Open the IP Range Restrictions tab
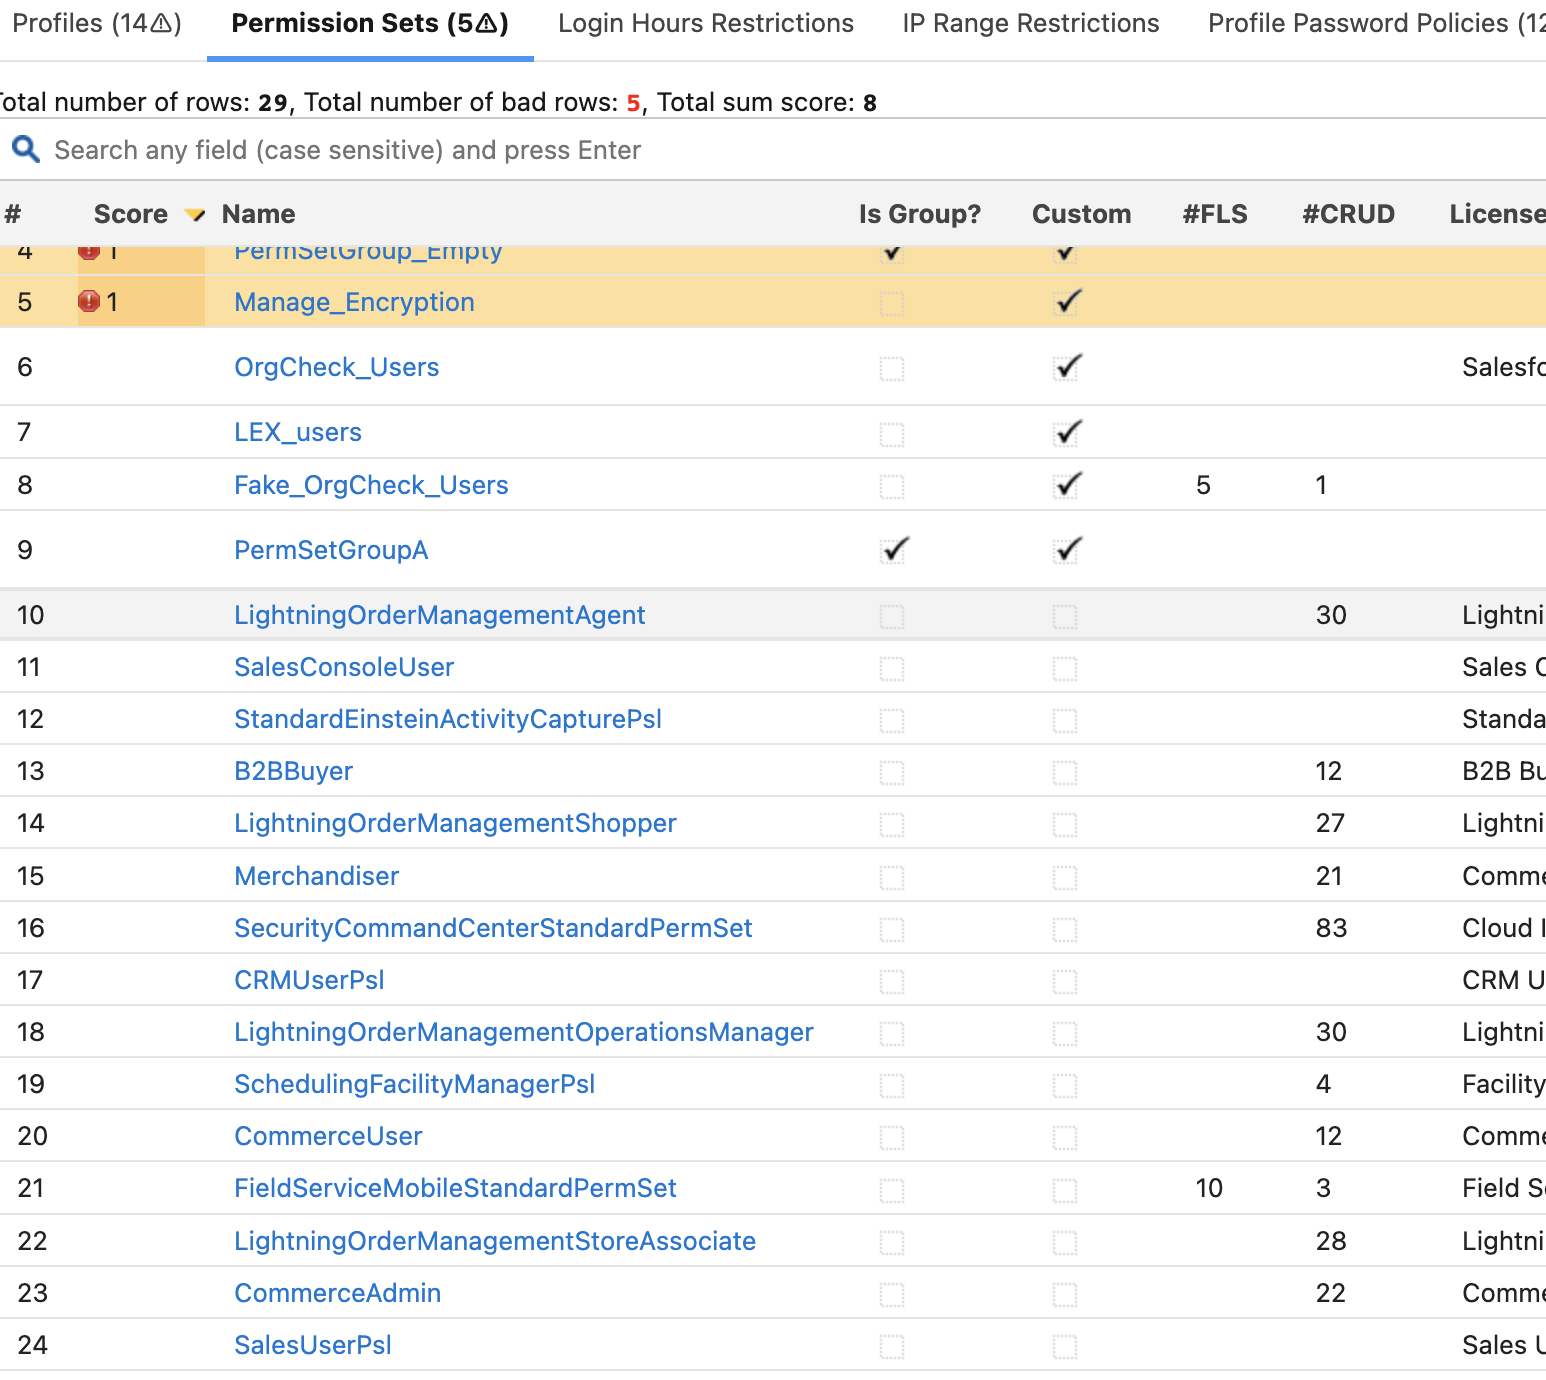The height and width of the screenshot is (1380, 1546). pos(1029,22)
